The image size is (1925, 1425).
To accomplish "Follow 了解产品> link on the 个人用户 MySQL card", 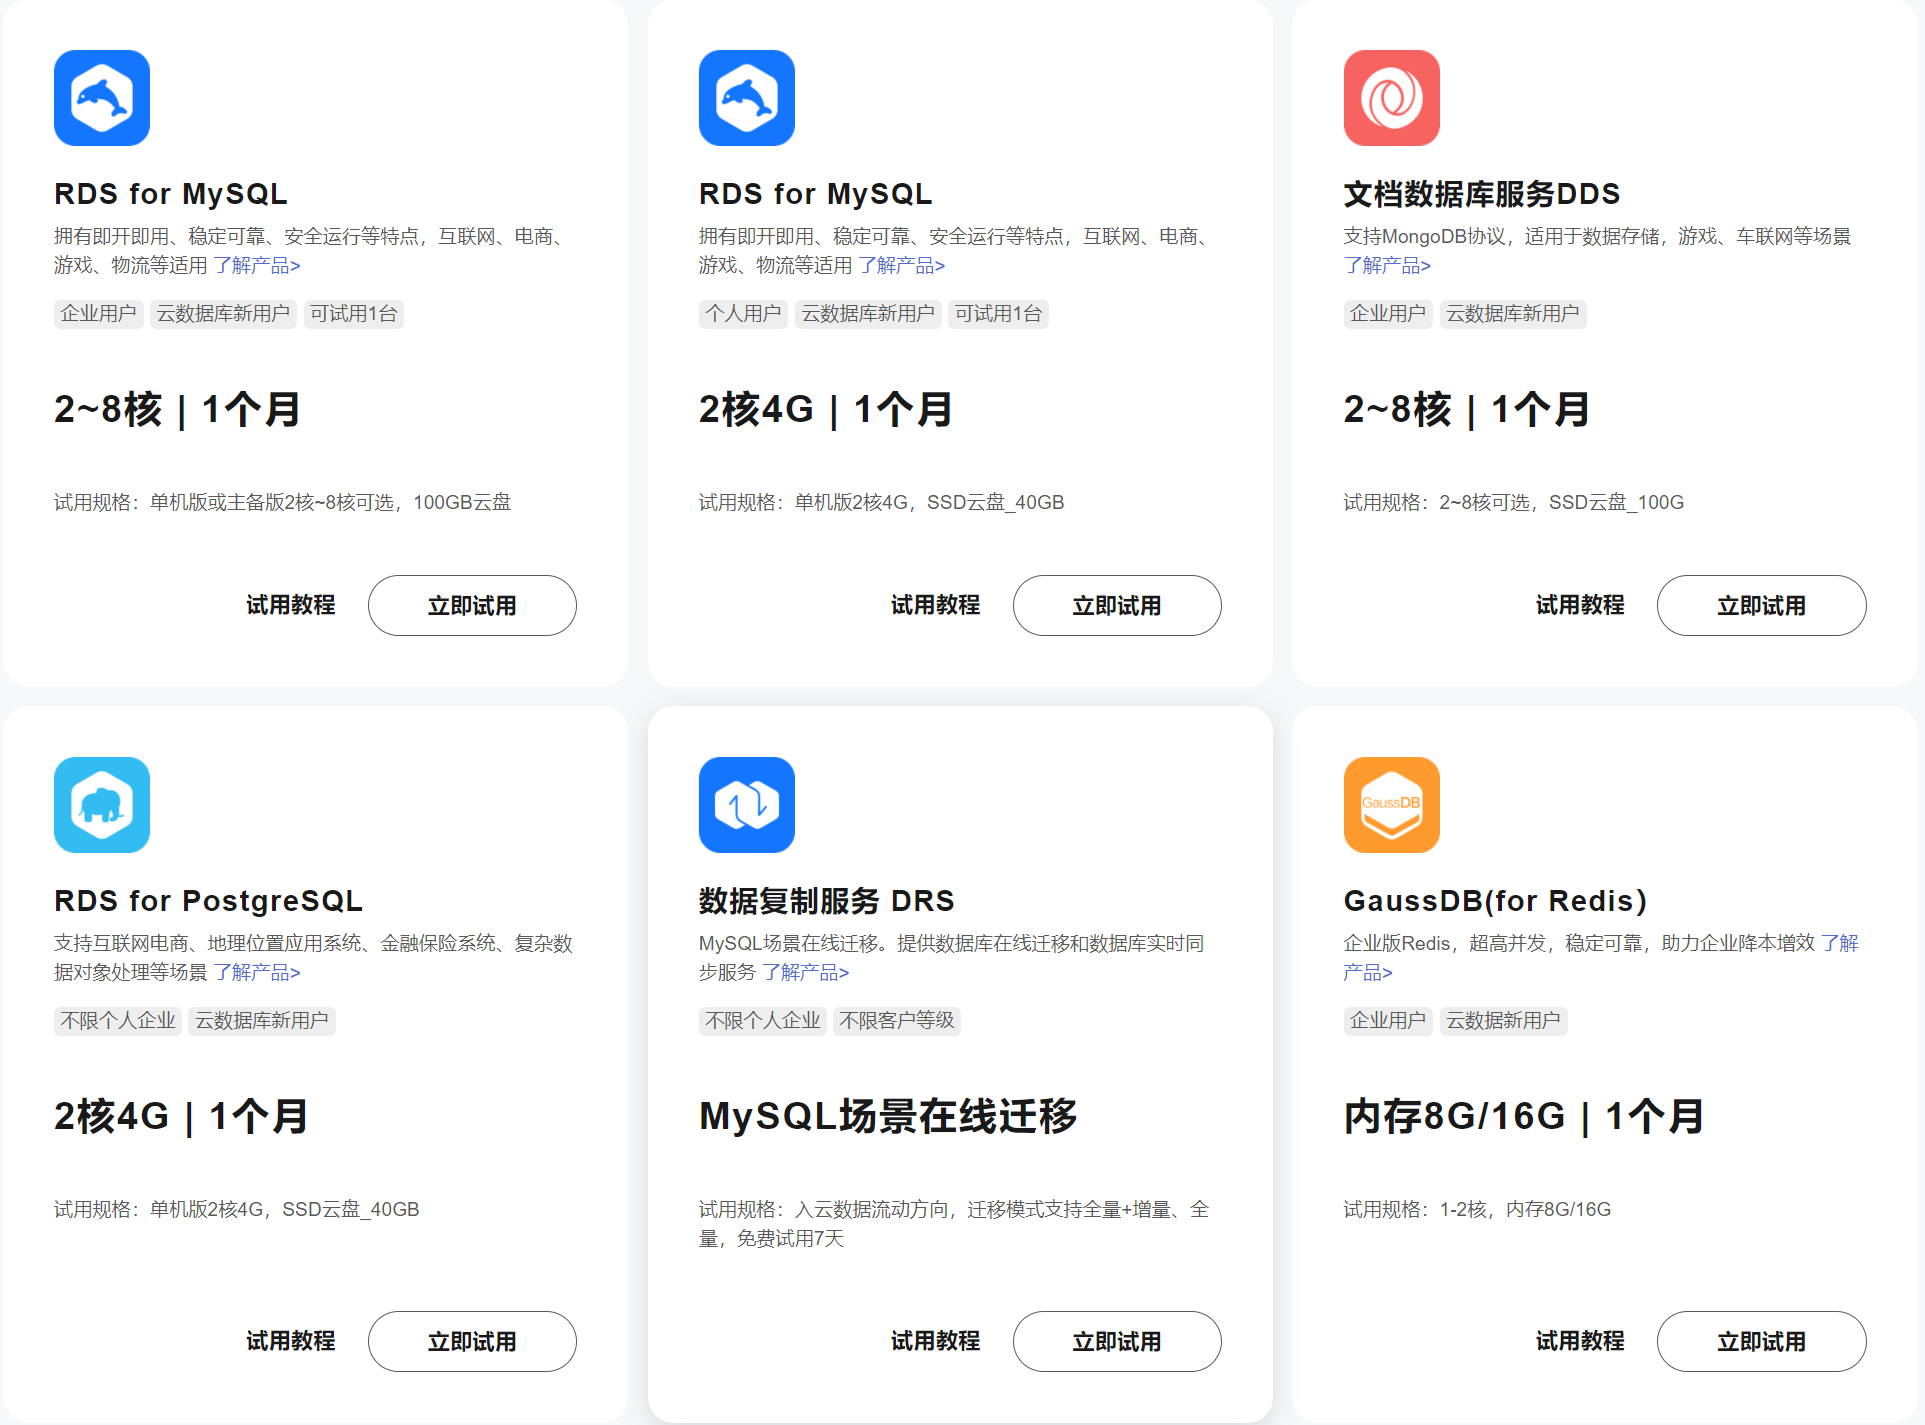I will pos(902,265).
